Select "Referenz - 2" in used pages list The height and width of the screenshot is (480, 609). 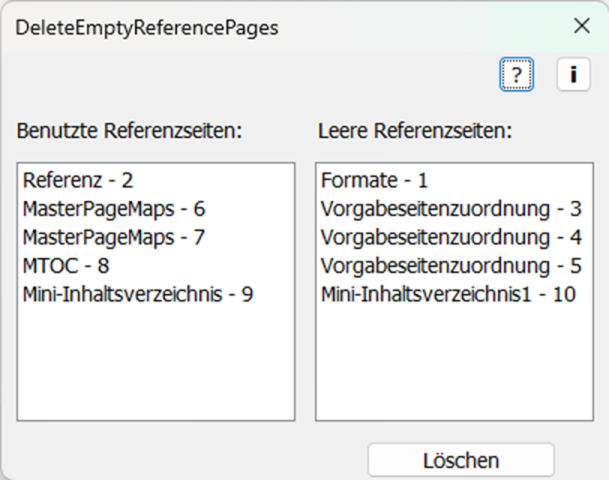point(78,181)
